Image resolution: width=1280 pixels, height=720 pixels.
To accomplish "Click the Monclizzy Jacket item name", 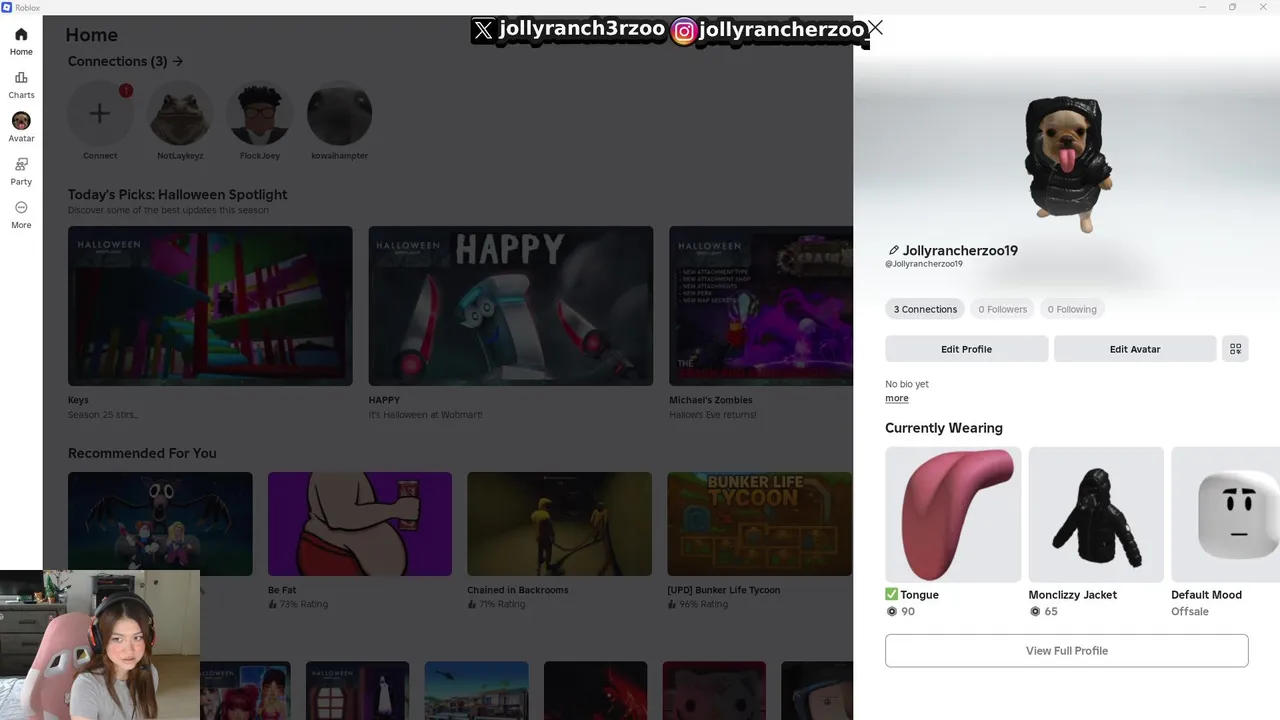I will point(1072,595).
